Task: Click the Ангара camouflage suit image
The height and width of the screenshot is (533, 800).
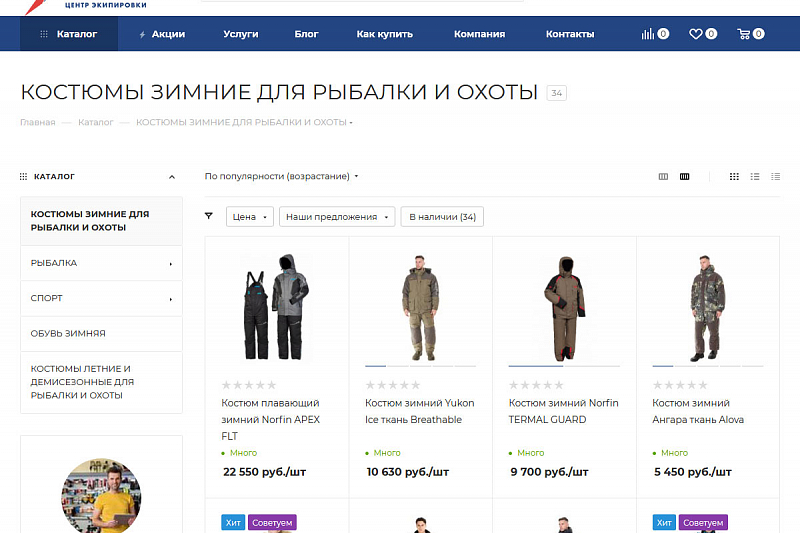Action: tap(708, 308)
